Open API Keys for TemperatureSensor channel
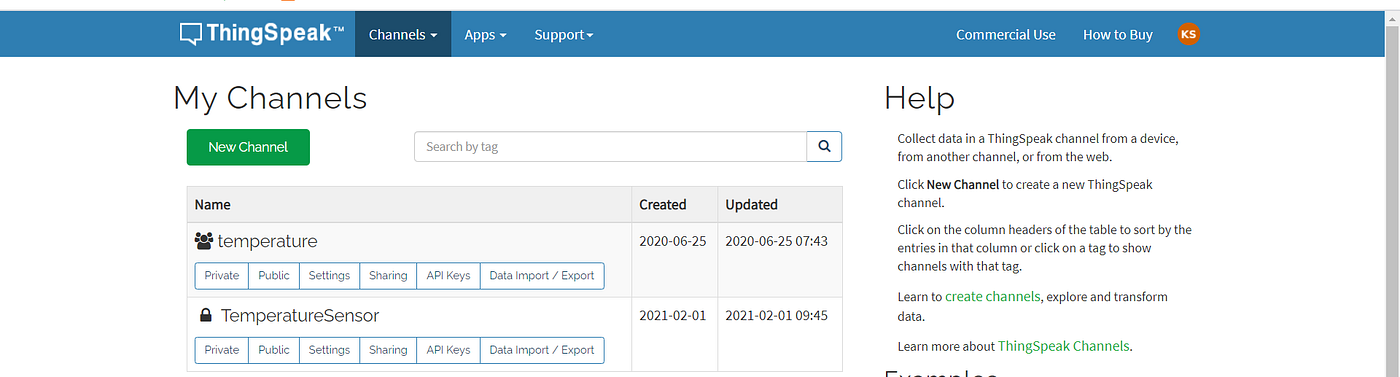Screen dimensions: 1400x377 [x=448, y=350]
